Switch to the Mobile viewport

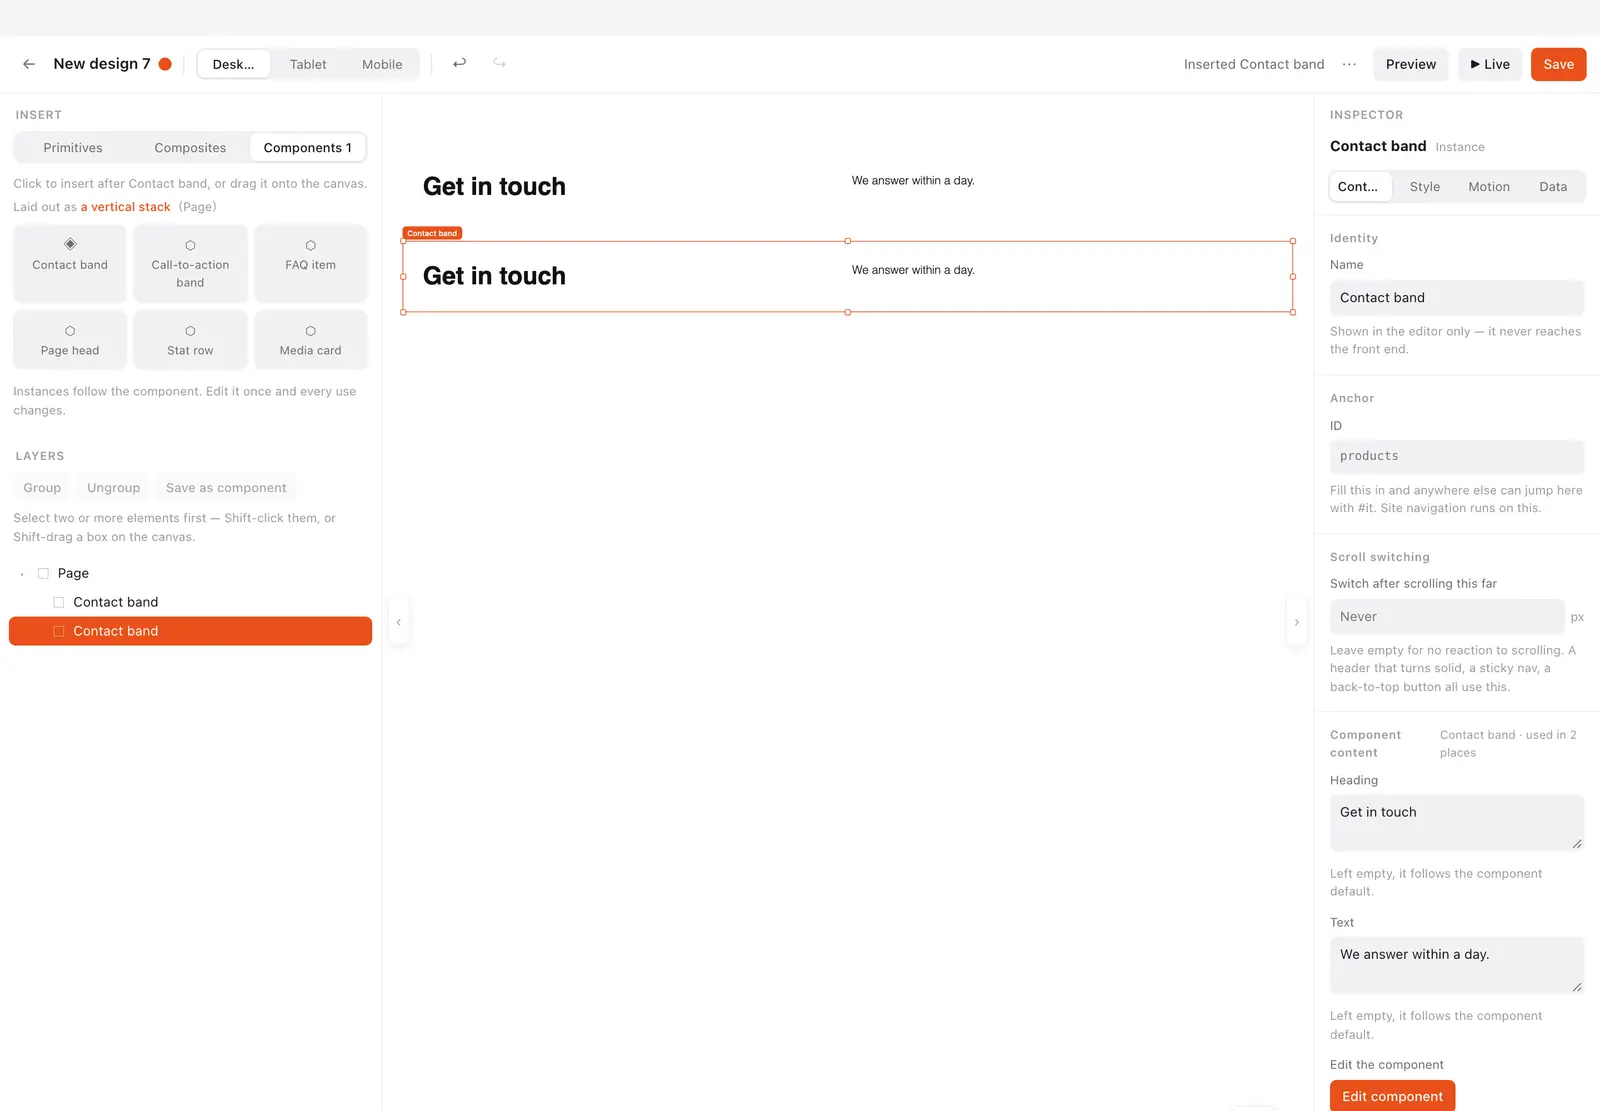382,64
